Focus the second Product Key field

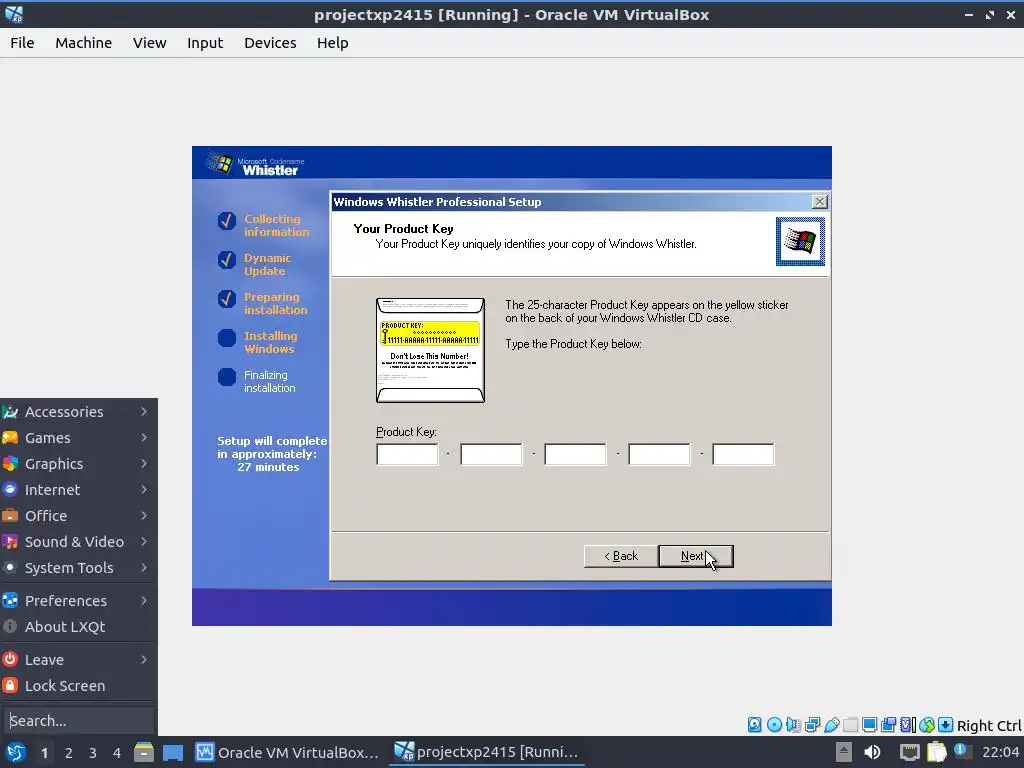pos(491,454)
